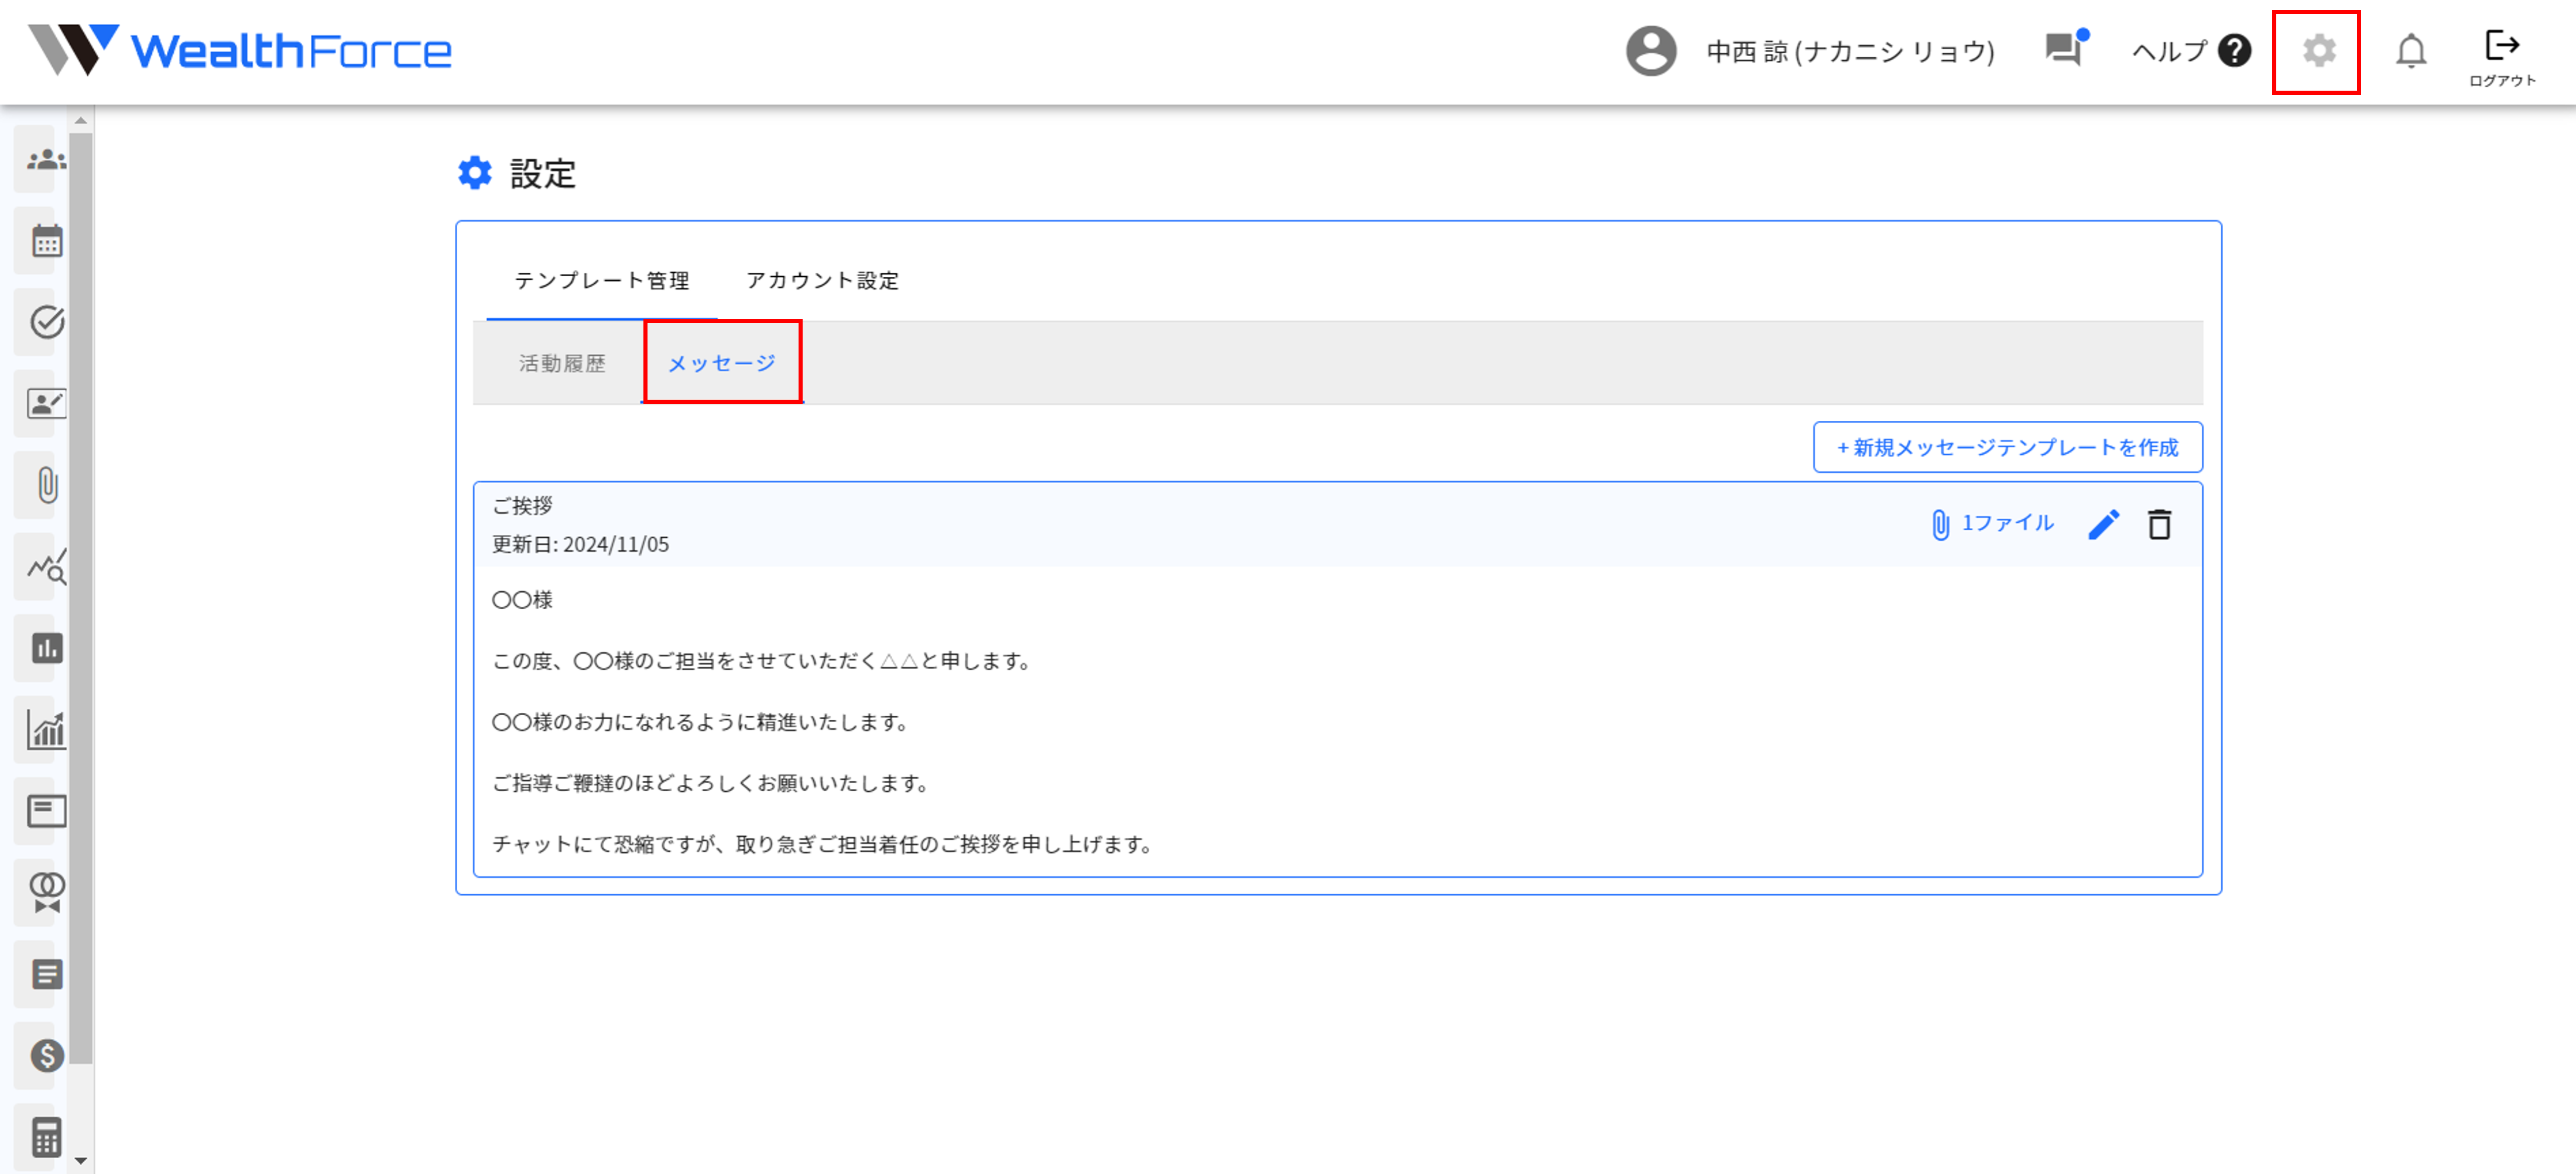The image size is (2576, 1174).
Task: Open the calendar sidebar icon
Action: click(46, 241)
